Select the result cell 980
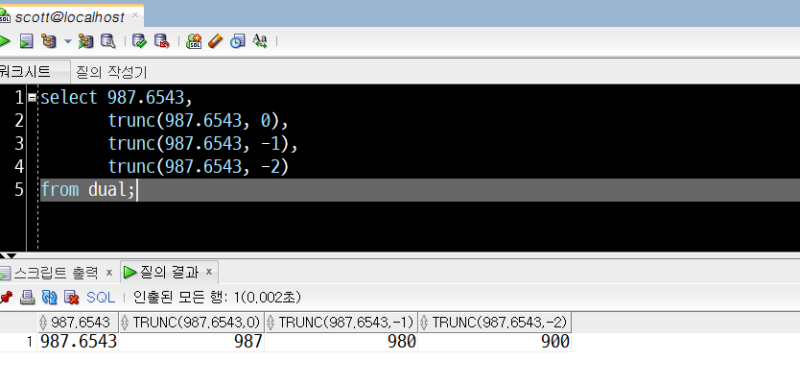 tap(341, 342)
